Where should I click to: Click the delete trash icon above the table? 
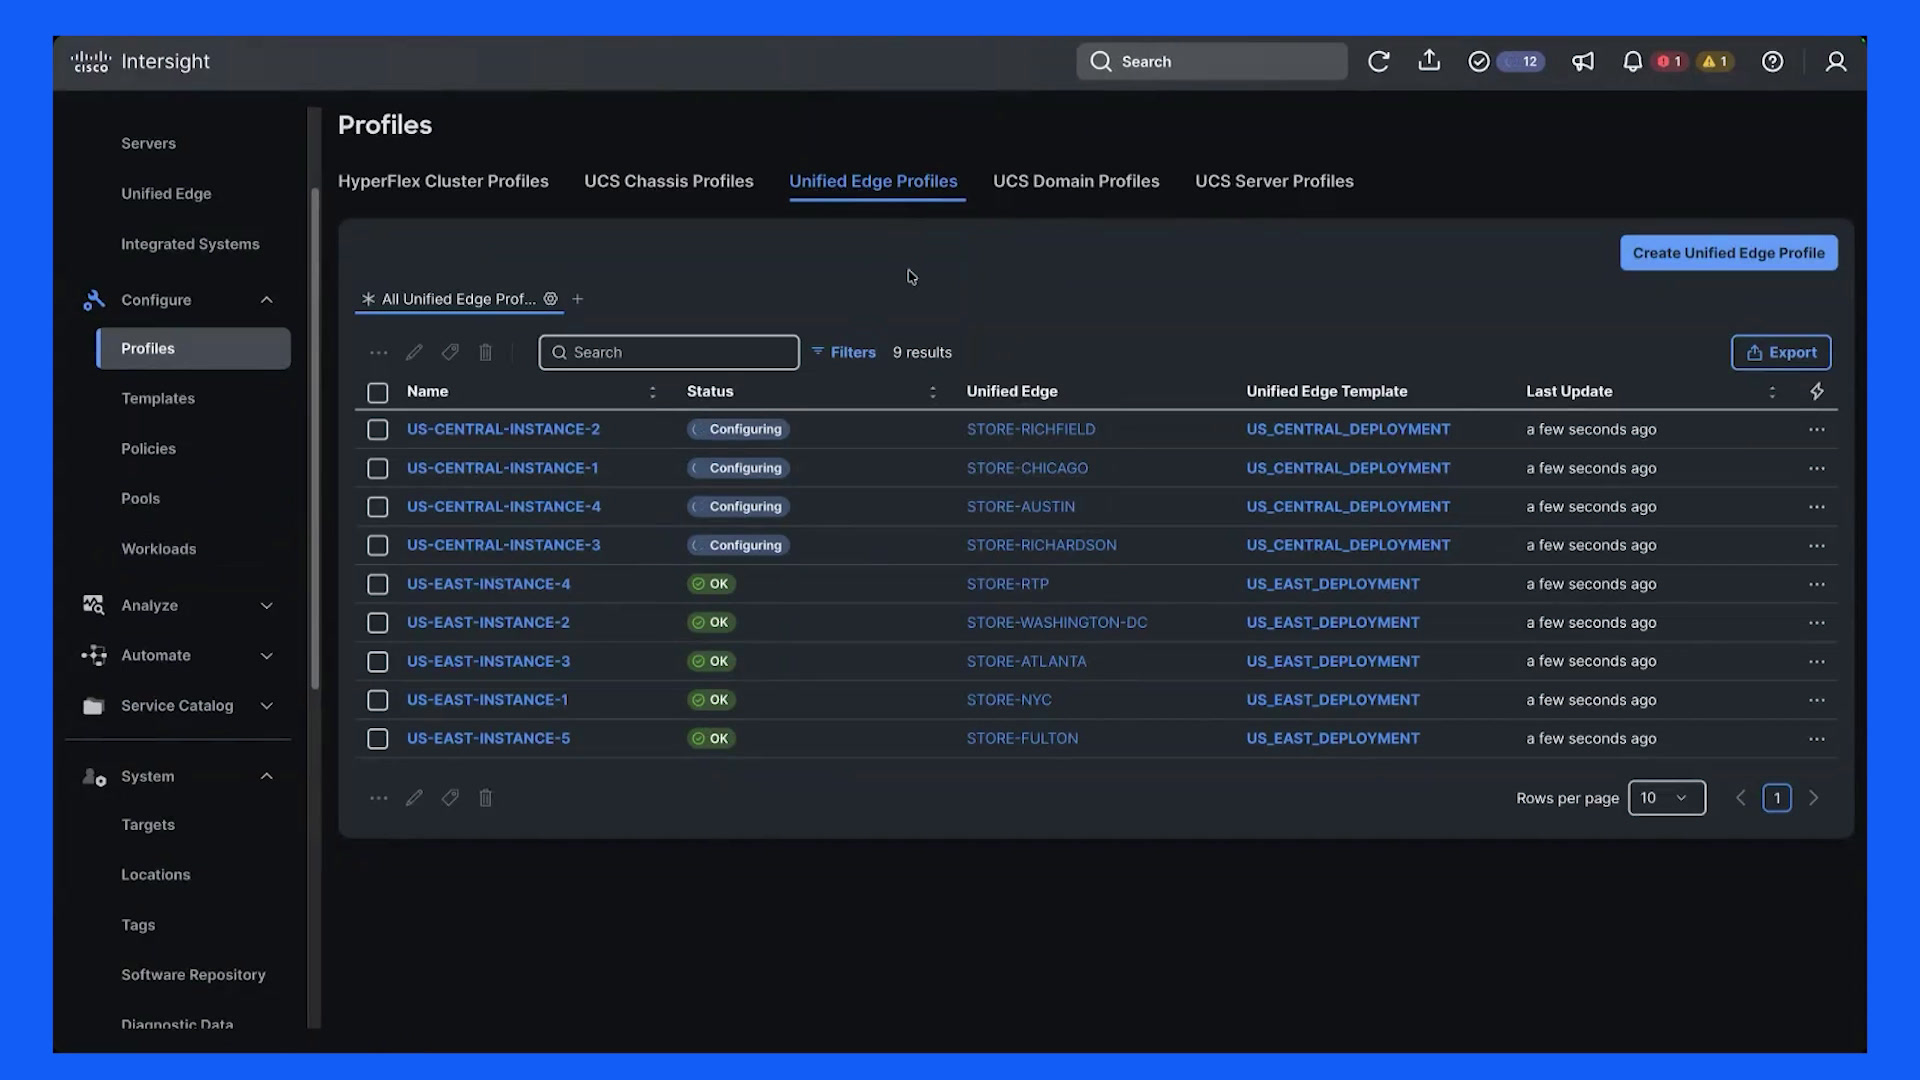485,352
